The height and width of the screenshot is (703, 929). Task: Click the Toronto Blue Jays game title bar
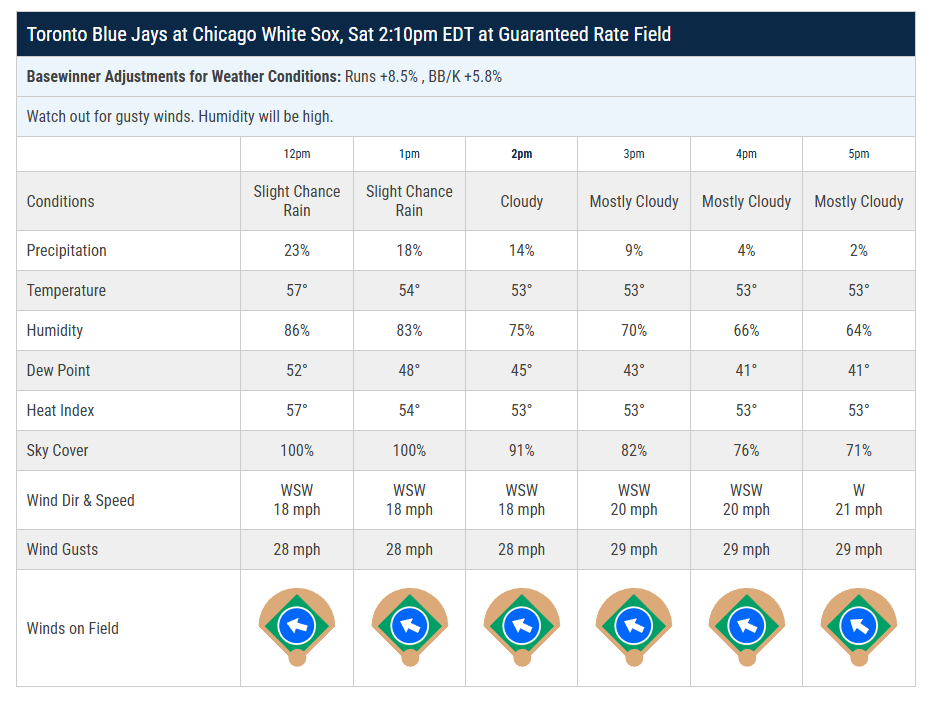(x=348, y=35)
